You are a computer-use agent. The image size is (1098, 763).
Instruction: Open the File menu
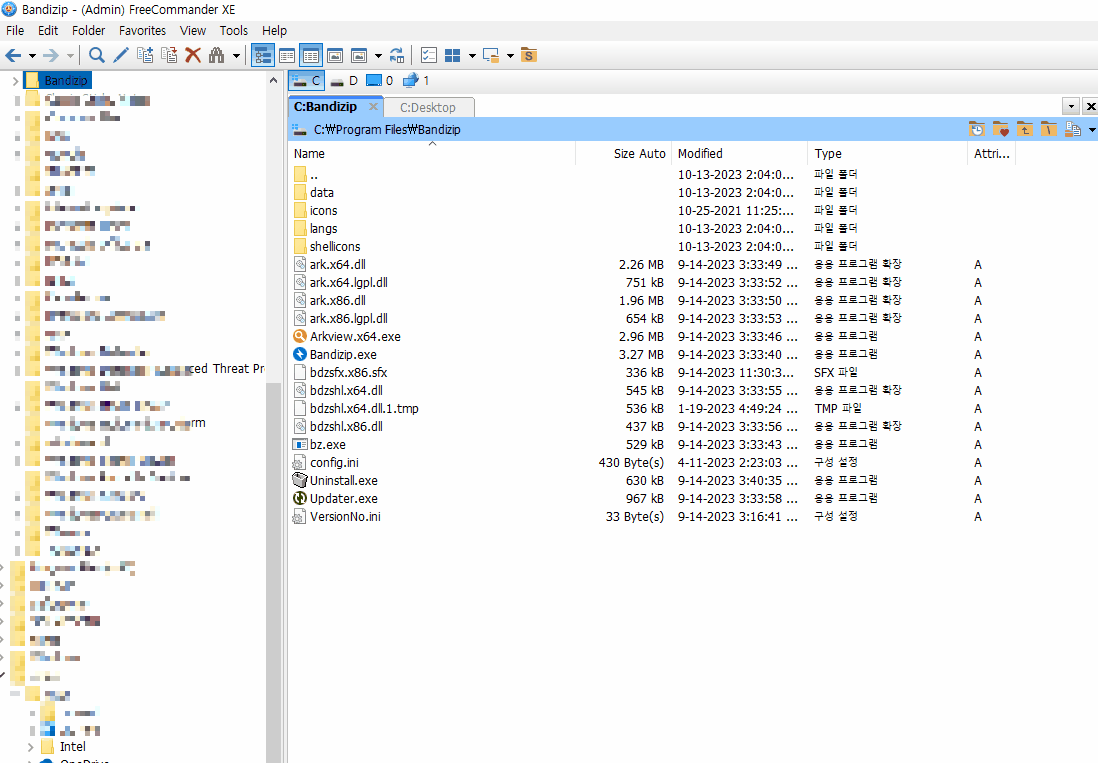coord(15,31)
